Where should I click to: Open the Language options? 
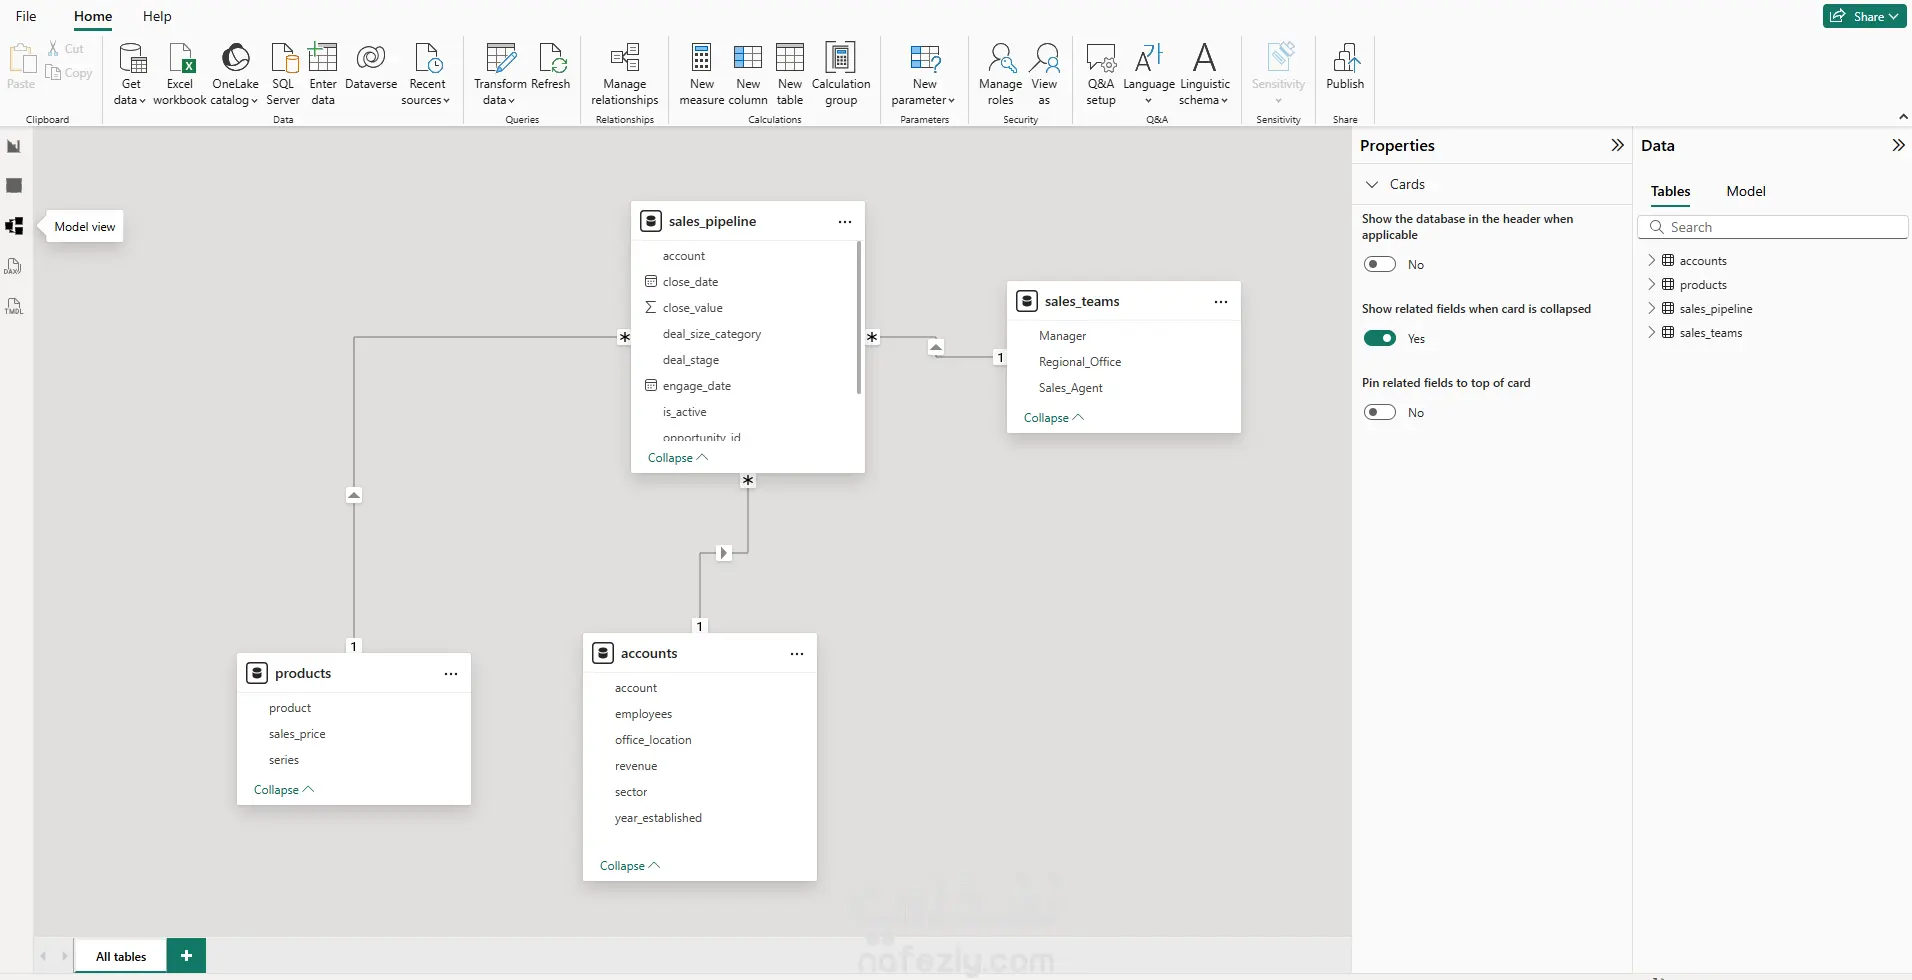point(1149,74)
